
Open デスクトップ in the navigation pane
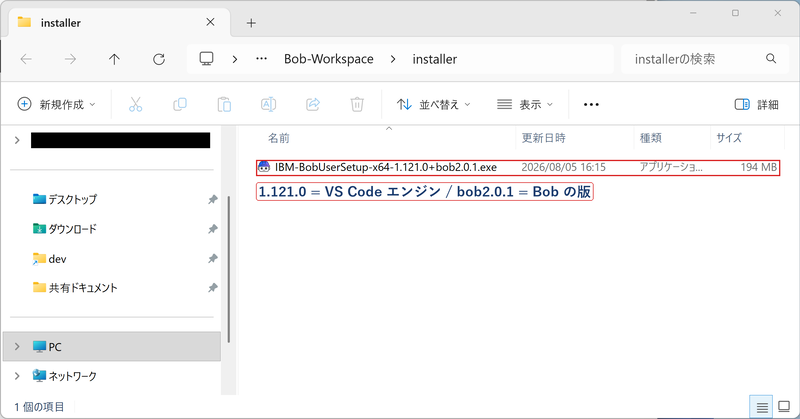(x=72, y=200)
